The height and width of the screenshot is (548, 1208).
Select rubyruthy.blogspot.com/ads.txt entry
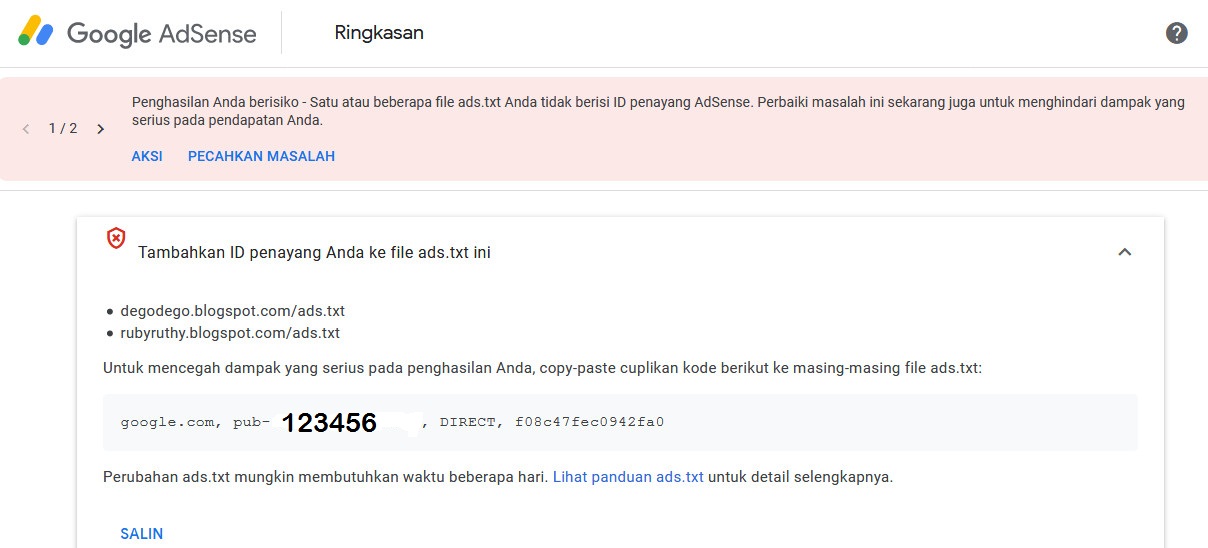pyautogui.click(x=230, y=333)
